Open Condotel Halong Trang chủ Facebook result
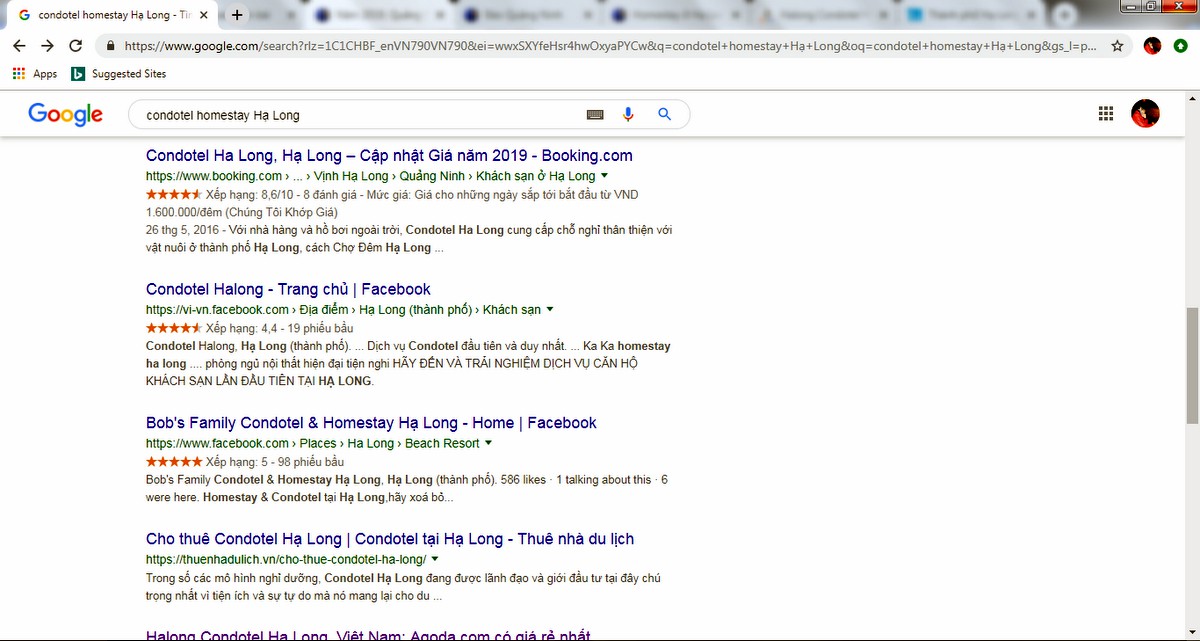Image resolution: width=1200 pixels, height=641 pixels. click(x=288, y=289)
